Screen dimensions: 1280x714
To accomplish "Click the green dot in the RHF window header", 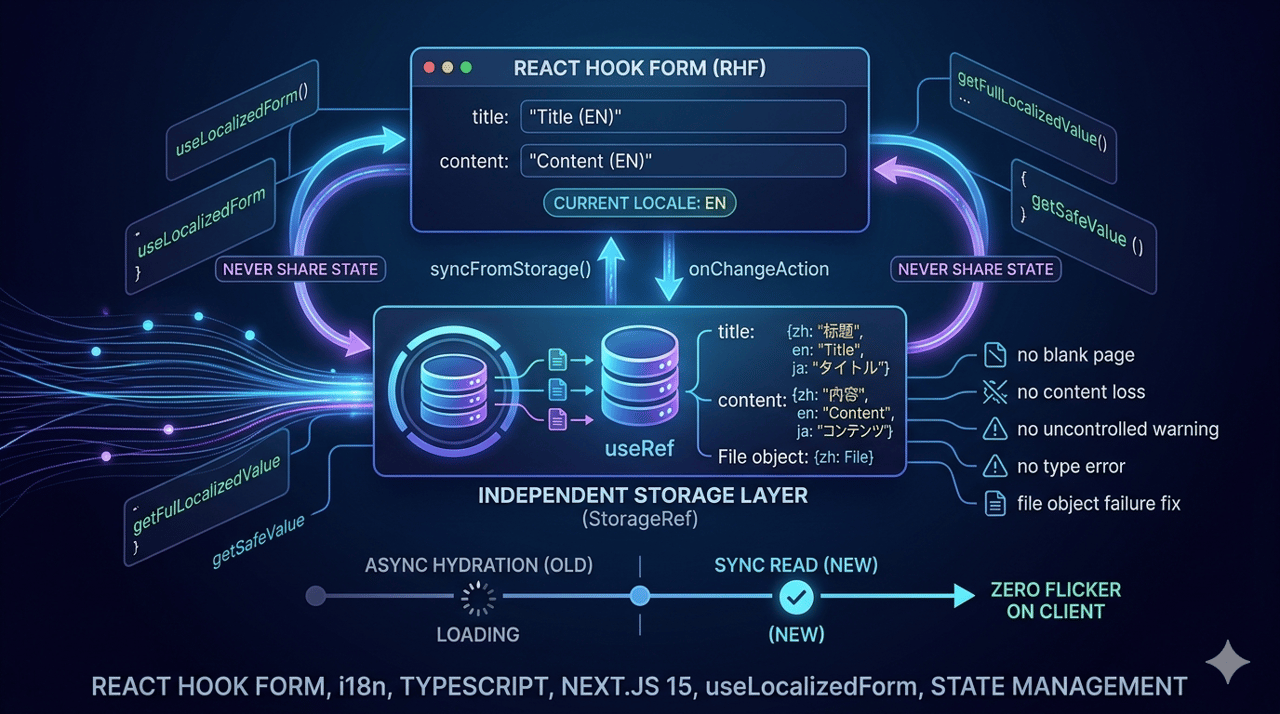I will [x=466, y=68].
